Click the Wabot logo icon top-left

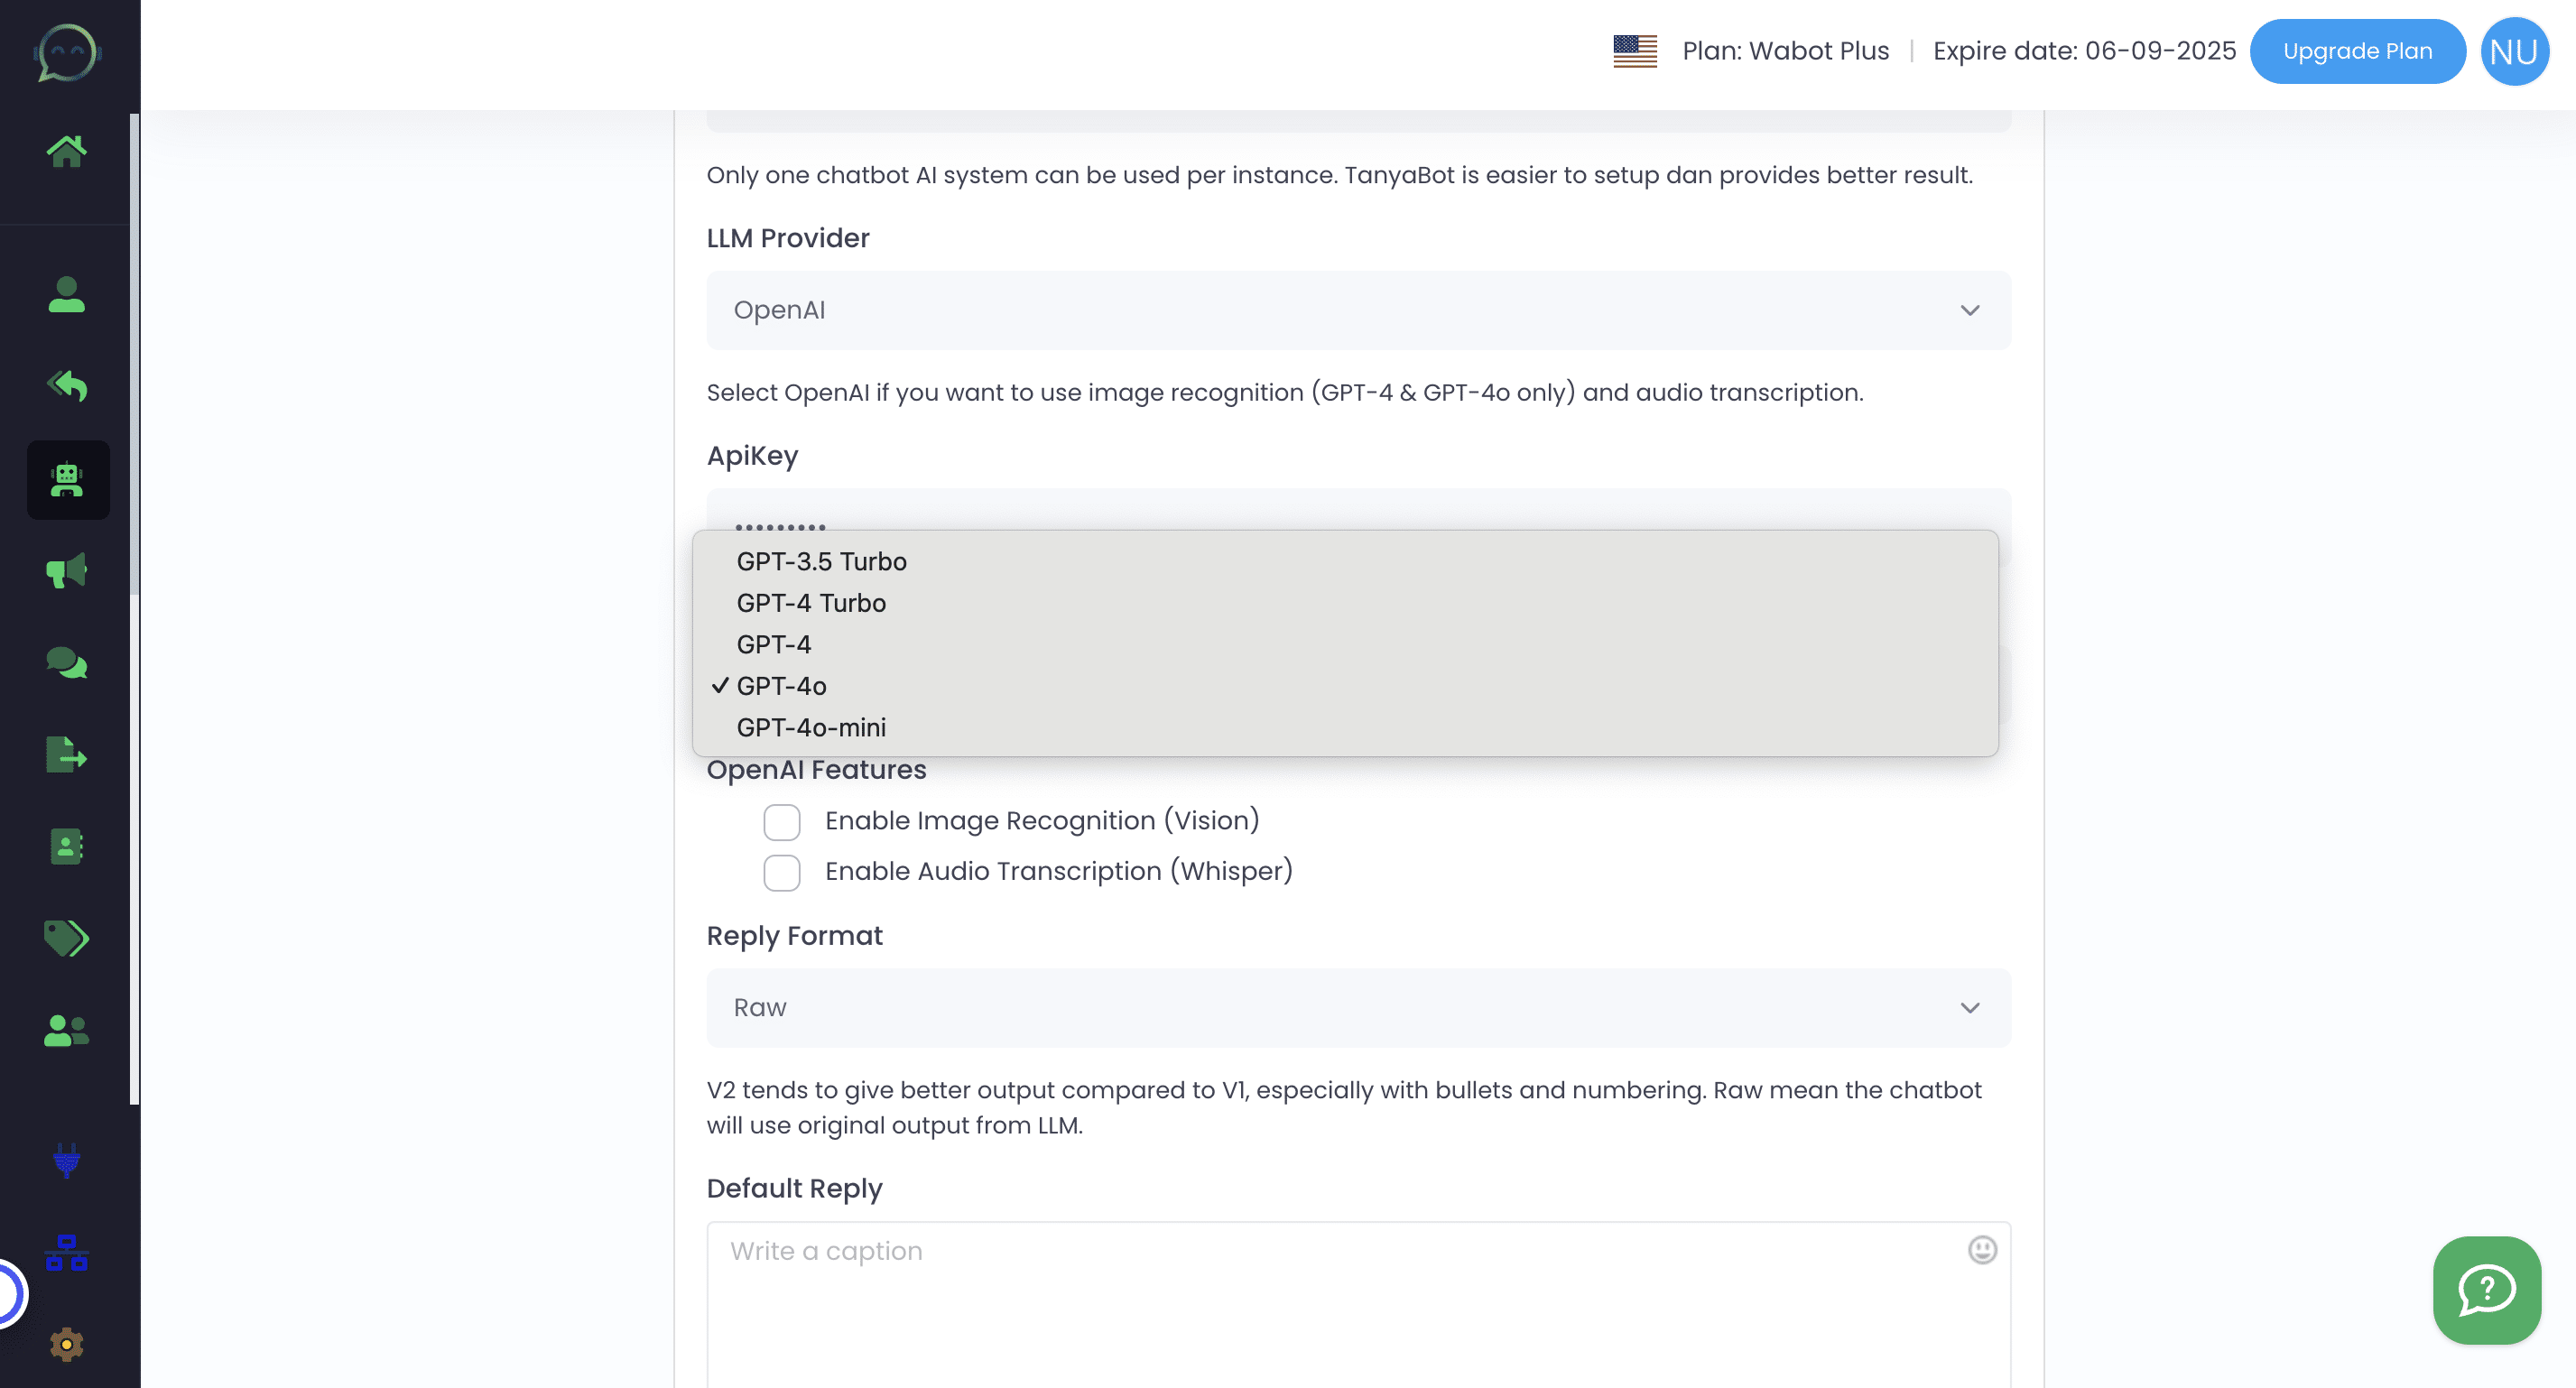pos(65,51)
